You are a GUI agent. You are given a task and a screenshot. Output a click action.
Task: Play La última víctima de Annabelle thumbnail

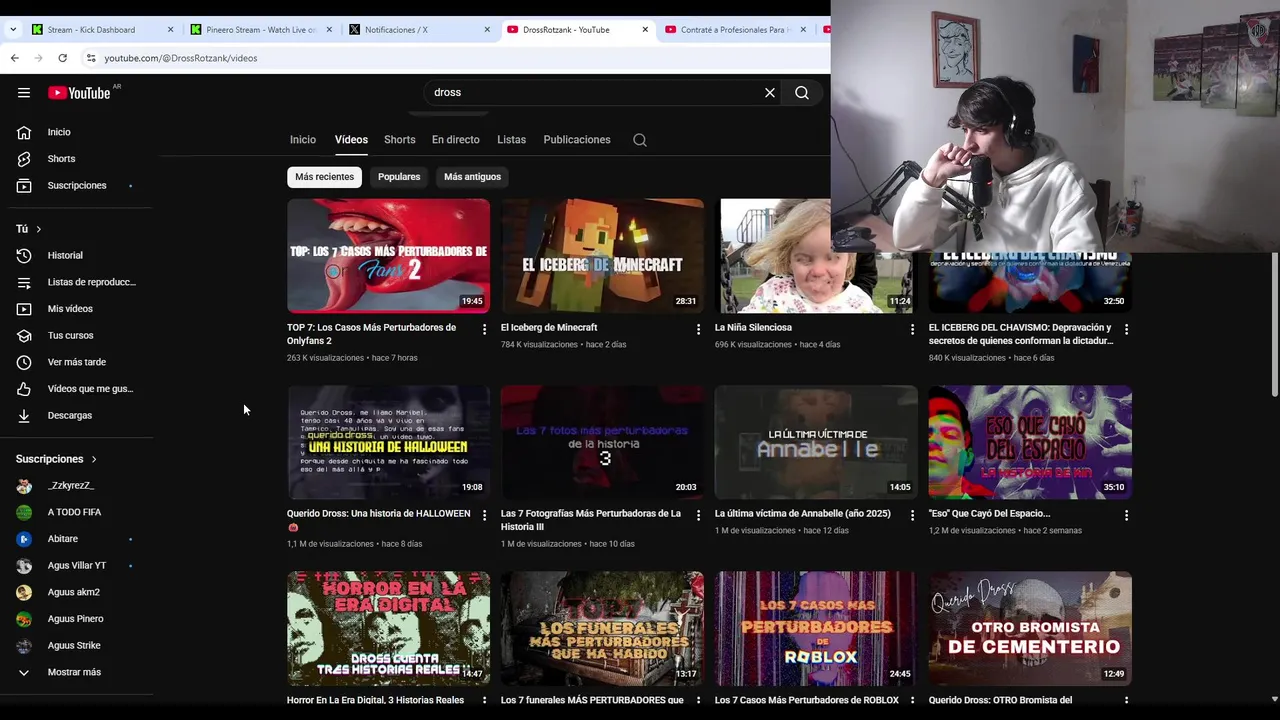pos(816,442)
